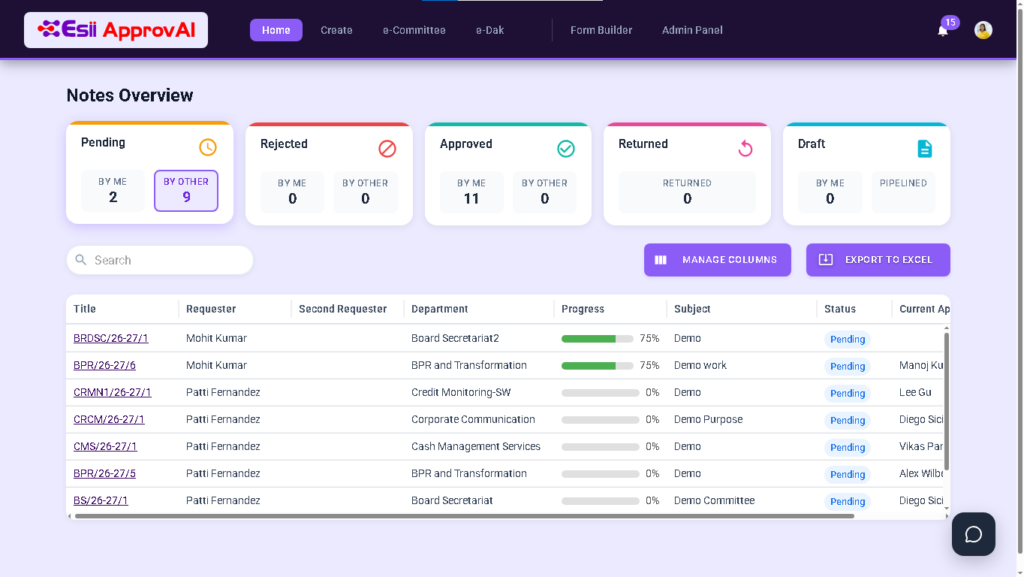Click the Export to Excel button
This screenshot has height=577, width=1024.
click(x=878, y=260)
